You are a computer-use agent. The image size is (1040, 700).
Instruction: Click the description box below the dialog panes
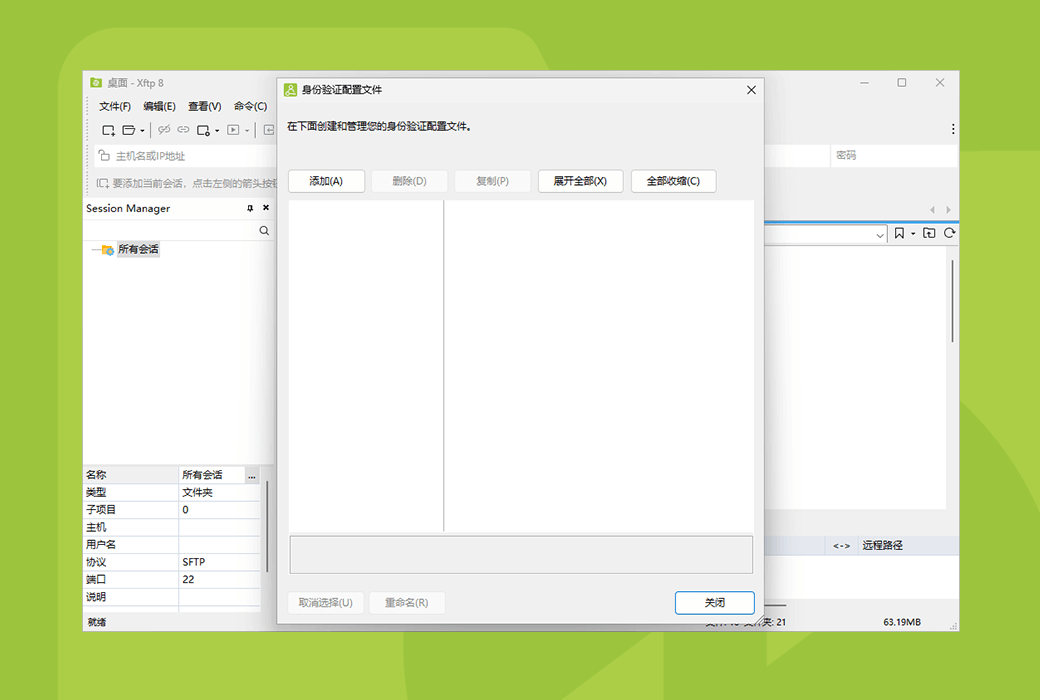pyautogui.click(x=521, y=555)
